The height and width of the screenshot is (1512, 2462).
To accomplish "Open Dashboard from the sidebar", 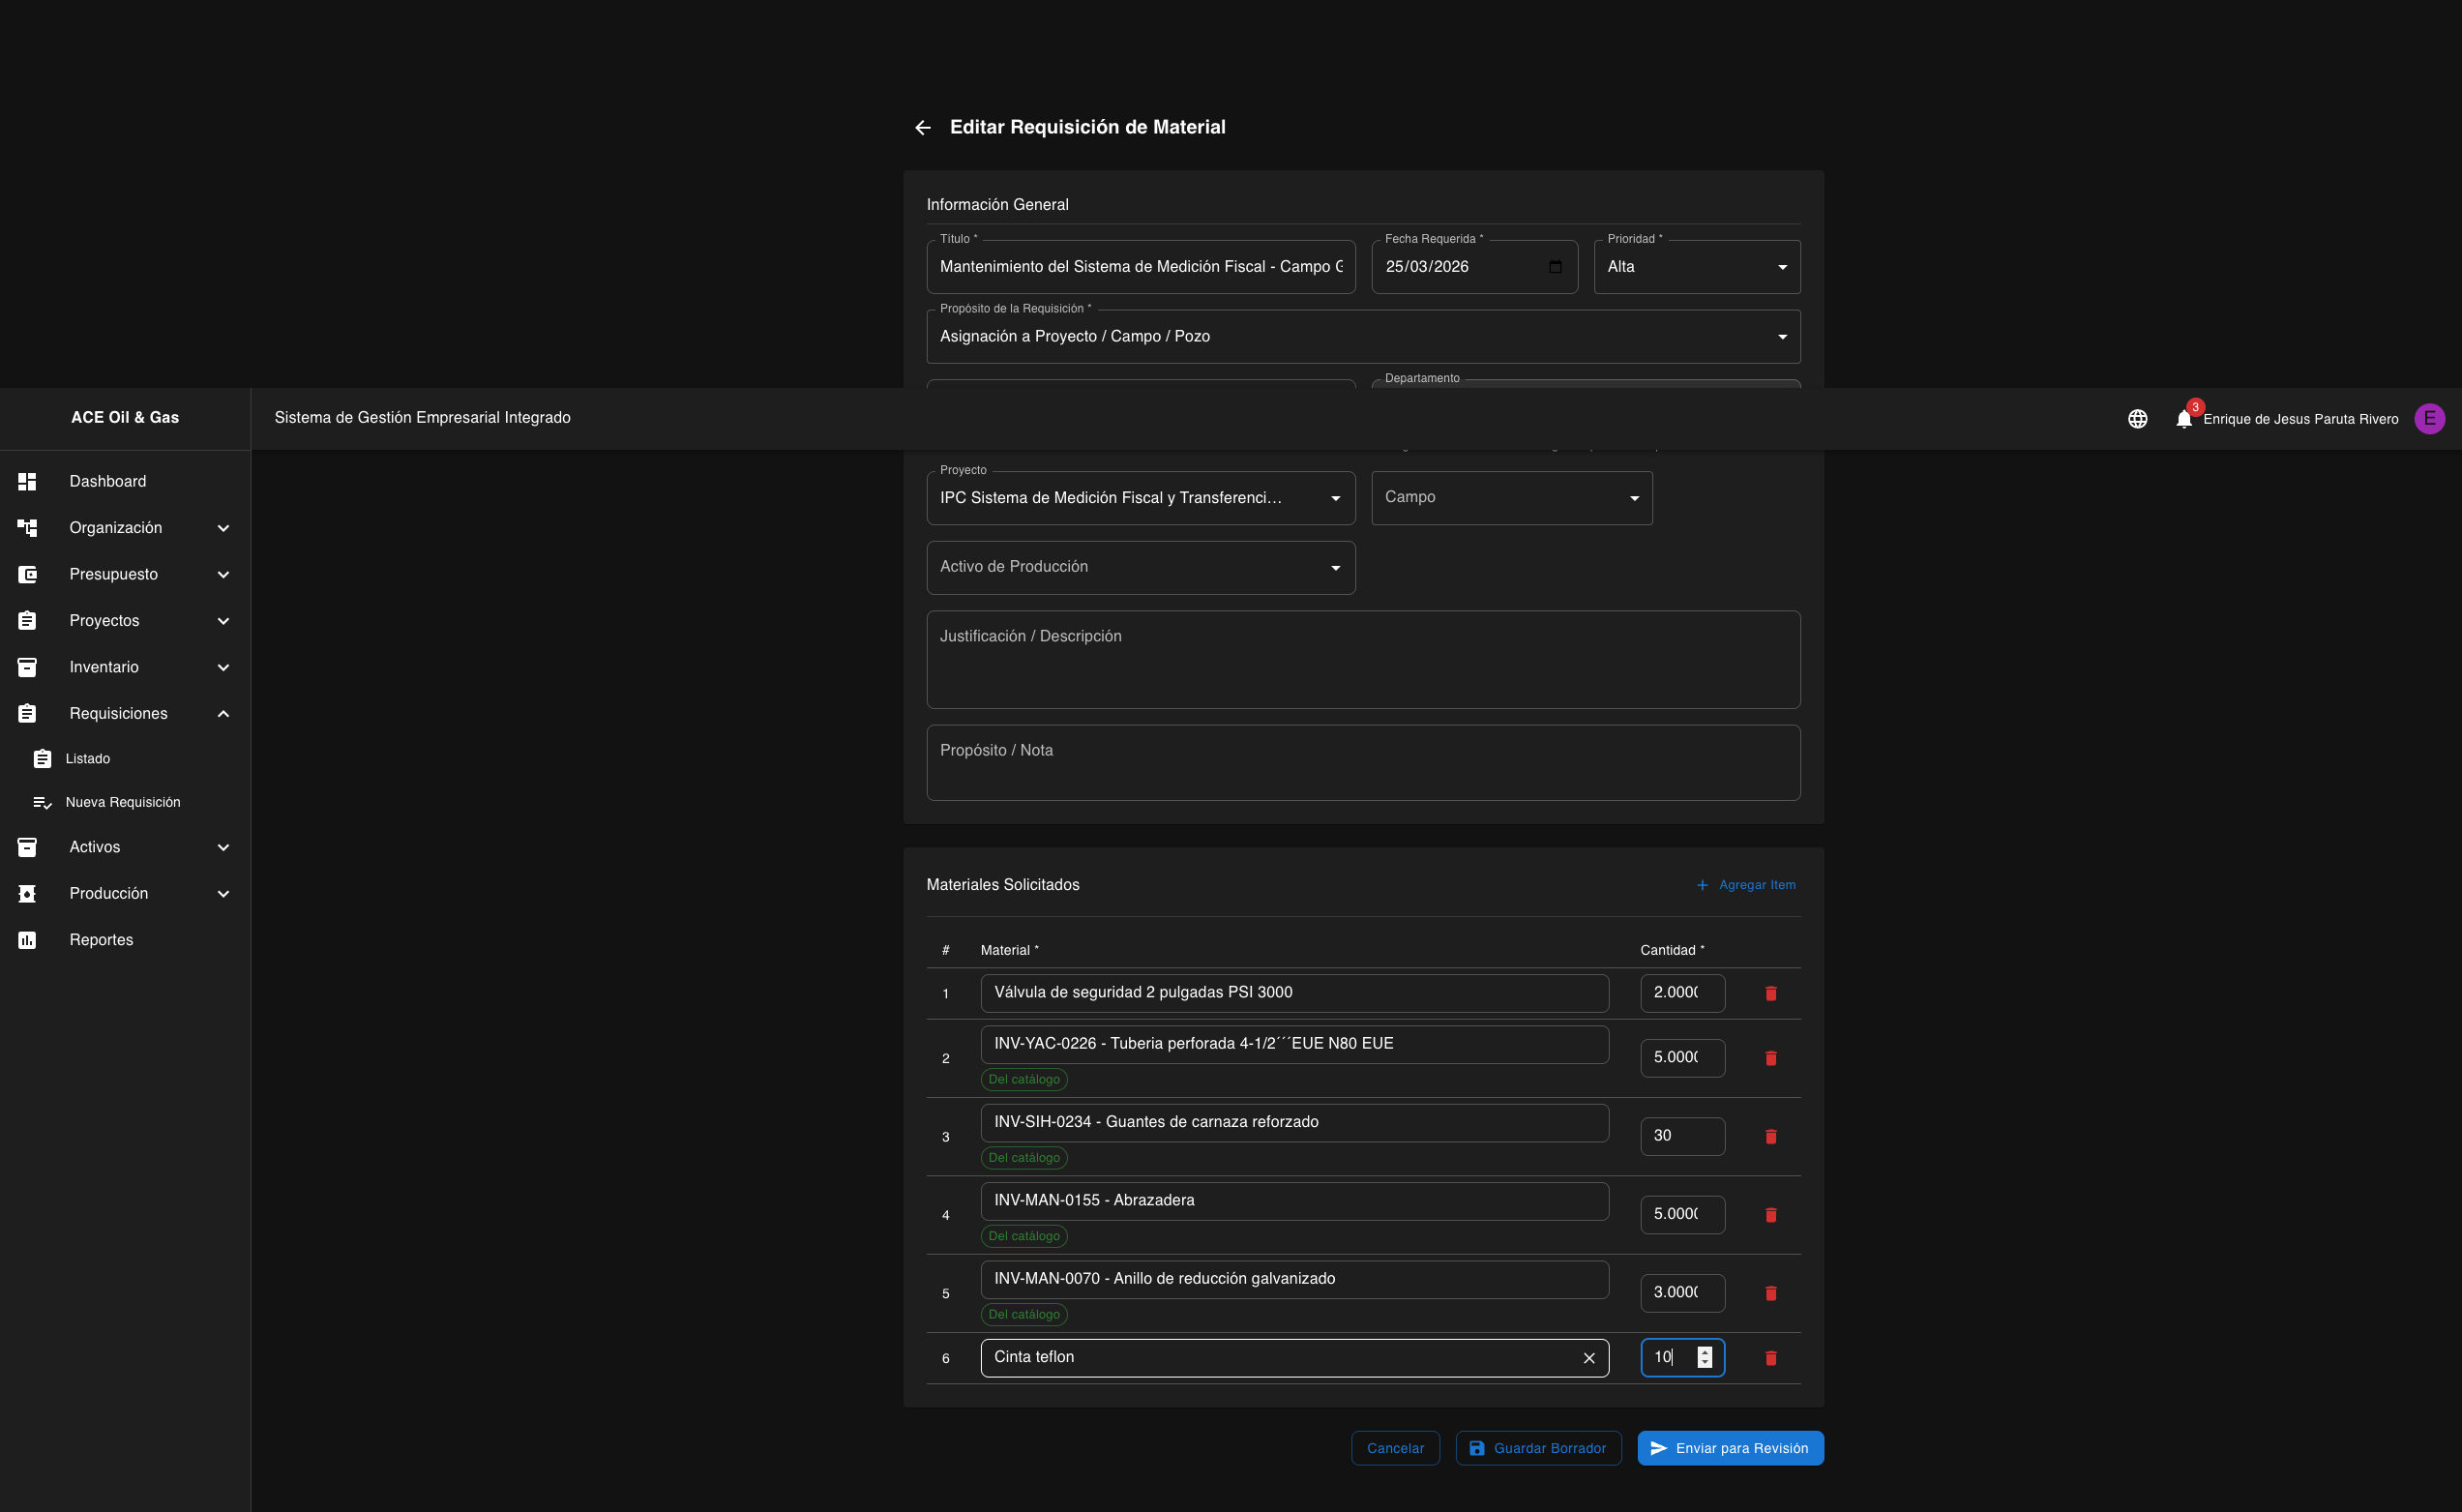I will coord(107,481).
